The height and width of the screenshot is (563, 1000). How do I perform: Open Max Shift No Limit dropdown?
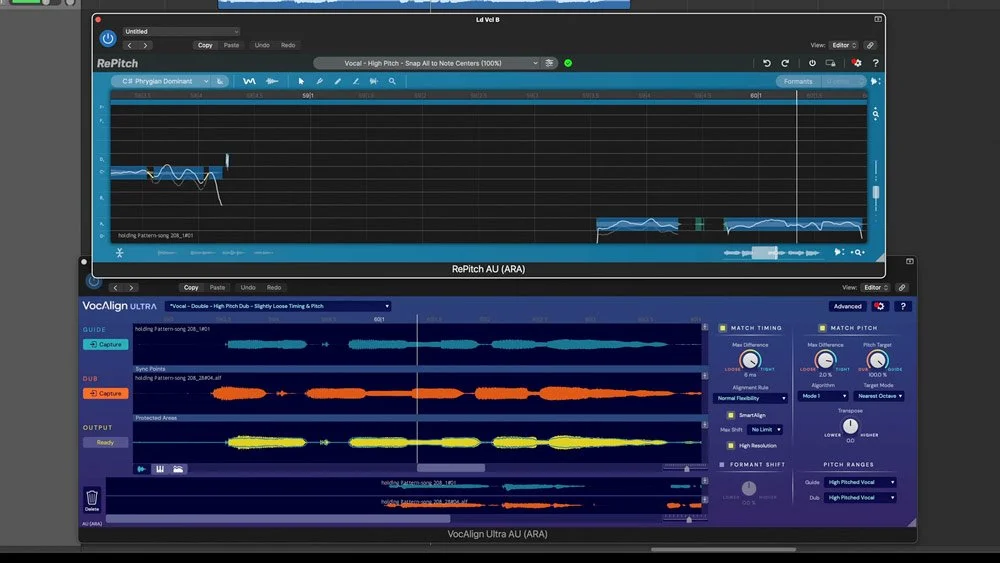[x=765, y=430]
